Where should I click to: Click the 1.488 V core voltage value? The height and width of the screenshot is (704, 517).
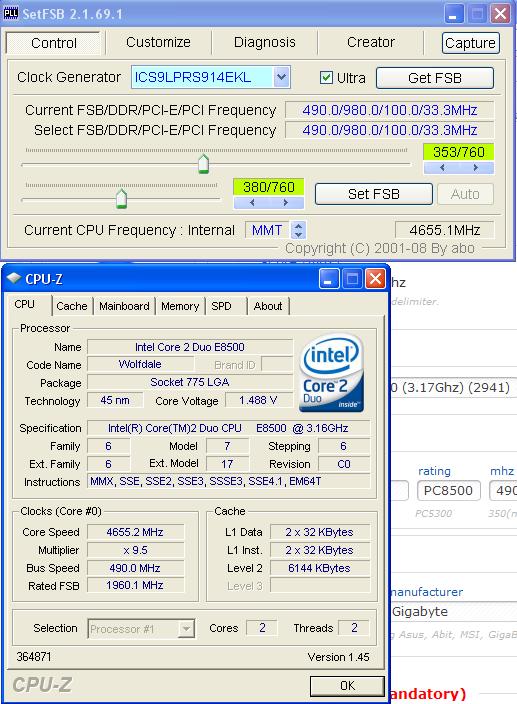coord(258,400)
